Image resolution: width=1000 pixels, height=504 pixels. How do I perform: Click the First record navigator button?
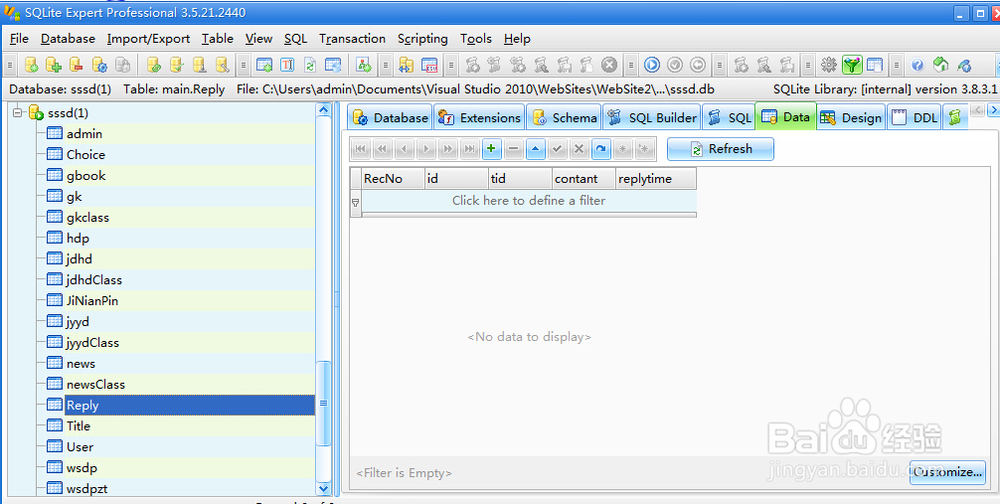click(x=360, y=149)
